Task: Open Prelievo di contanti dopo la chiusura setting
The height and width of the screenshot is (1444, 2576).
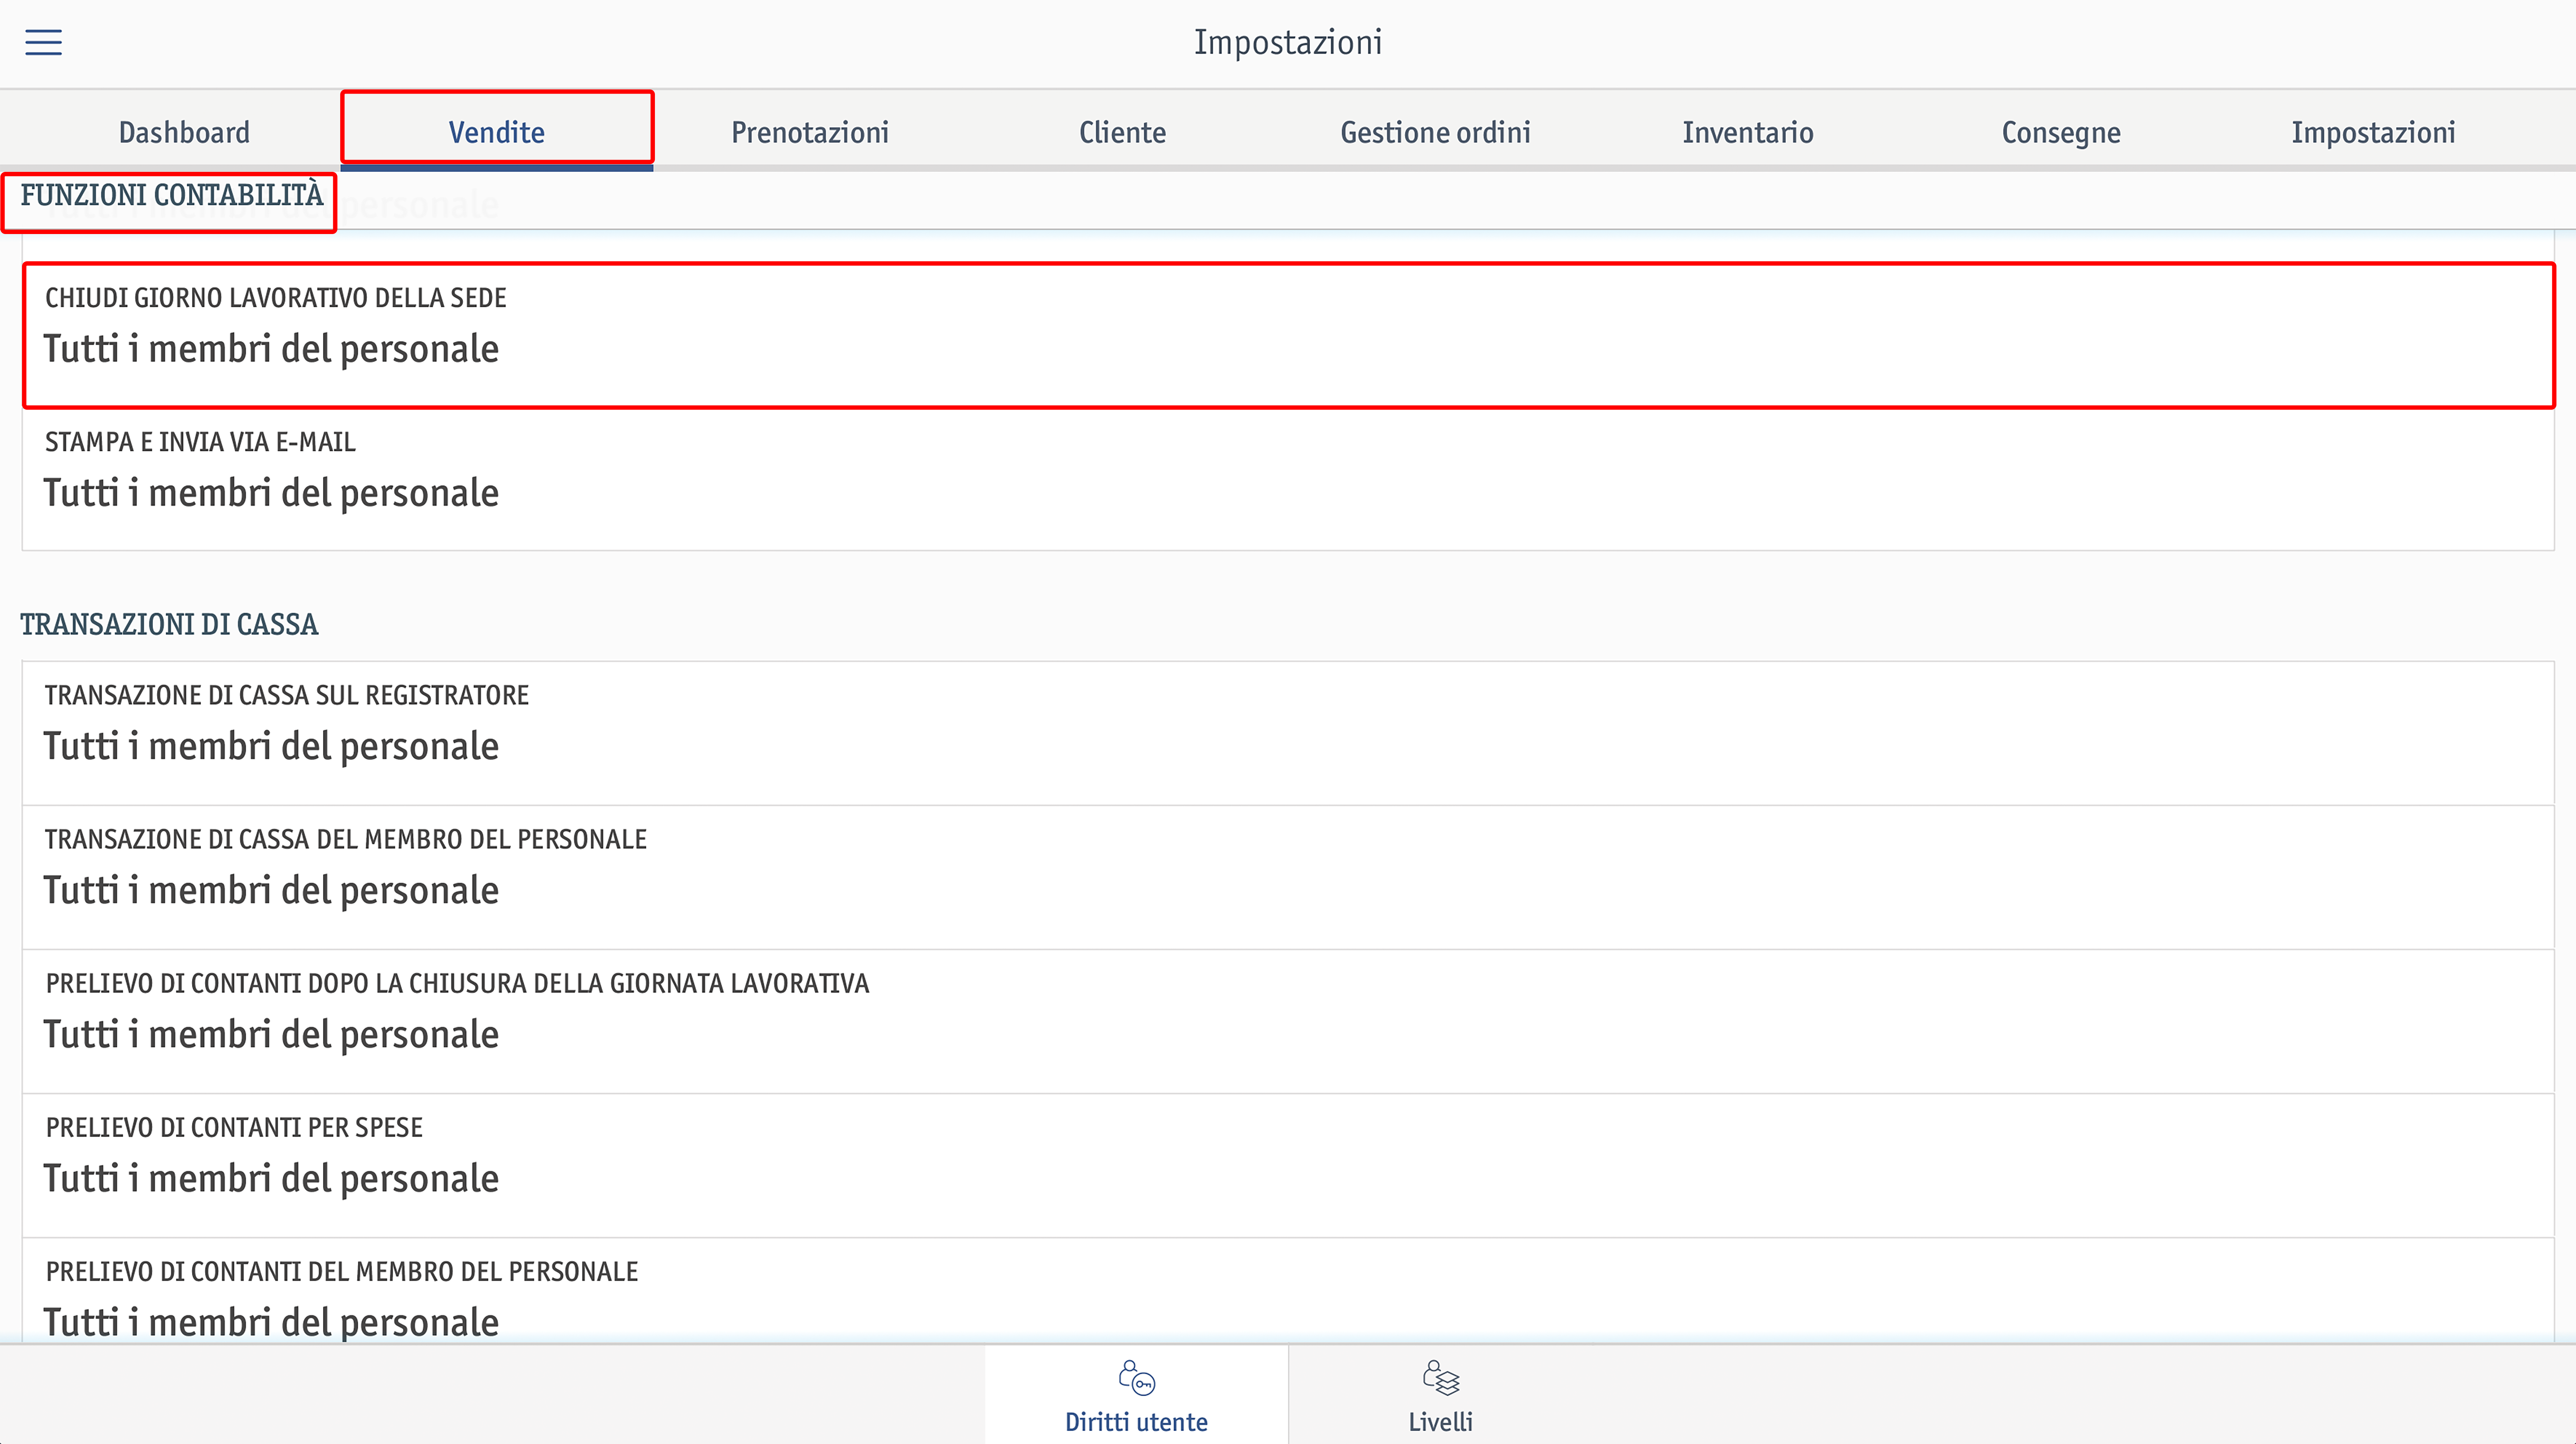Action: pyautogui.click(x=1288, y=1021)
